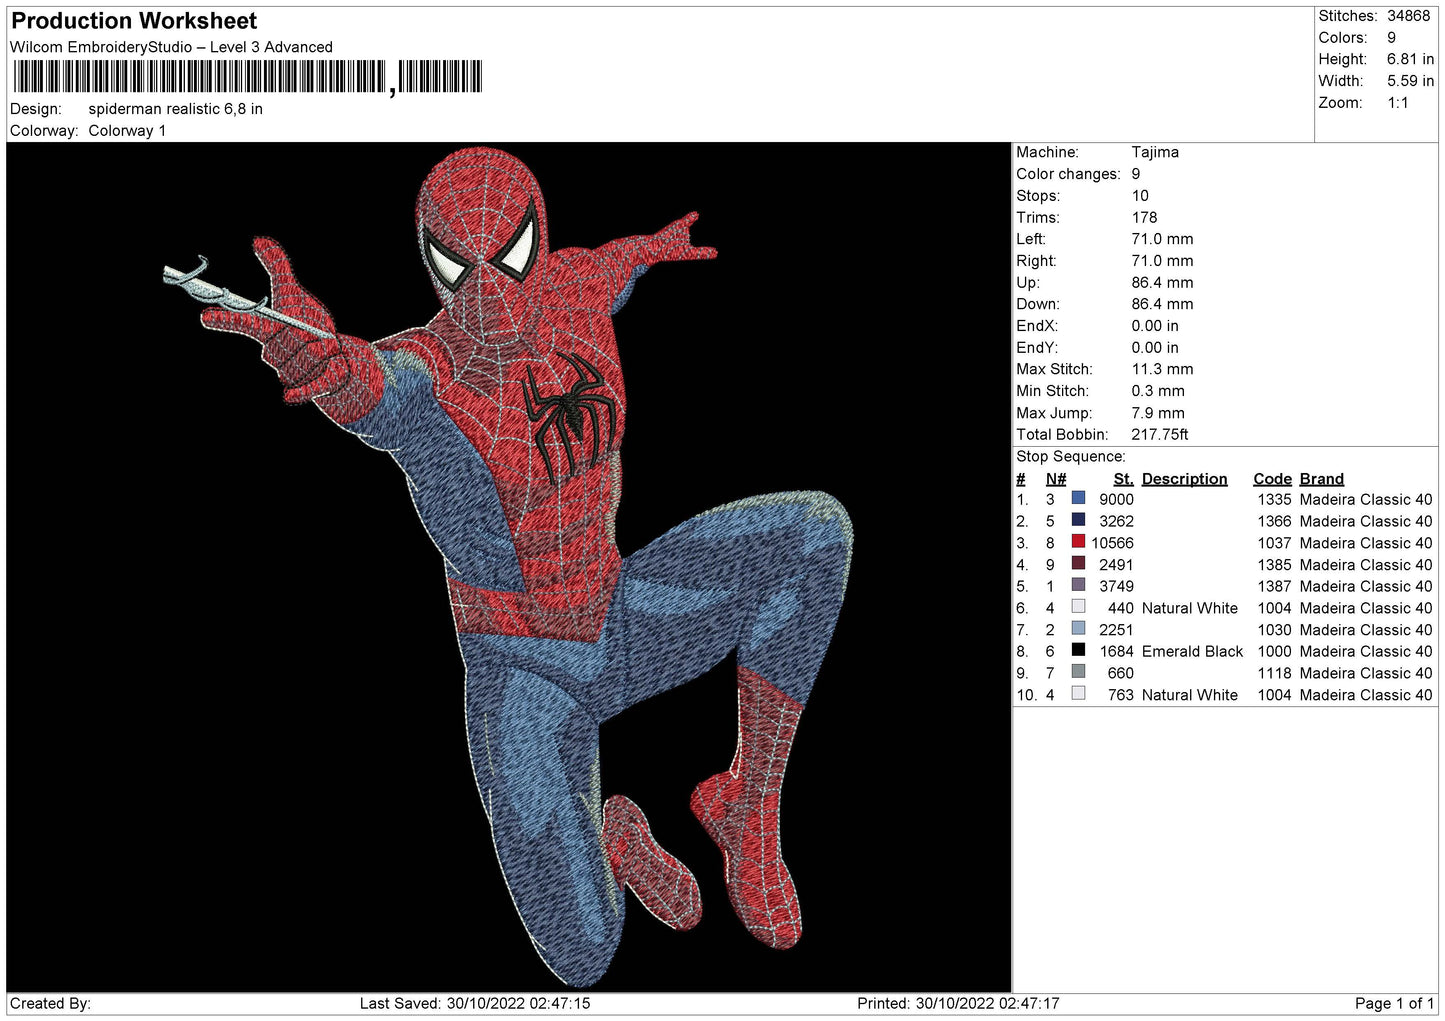
Task: Click the 'Page 1 of 1' indicator
Action: (x=1395, y=1003)
